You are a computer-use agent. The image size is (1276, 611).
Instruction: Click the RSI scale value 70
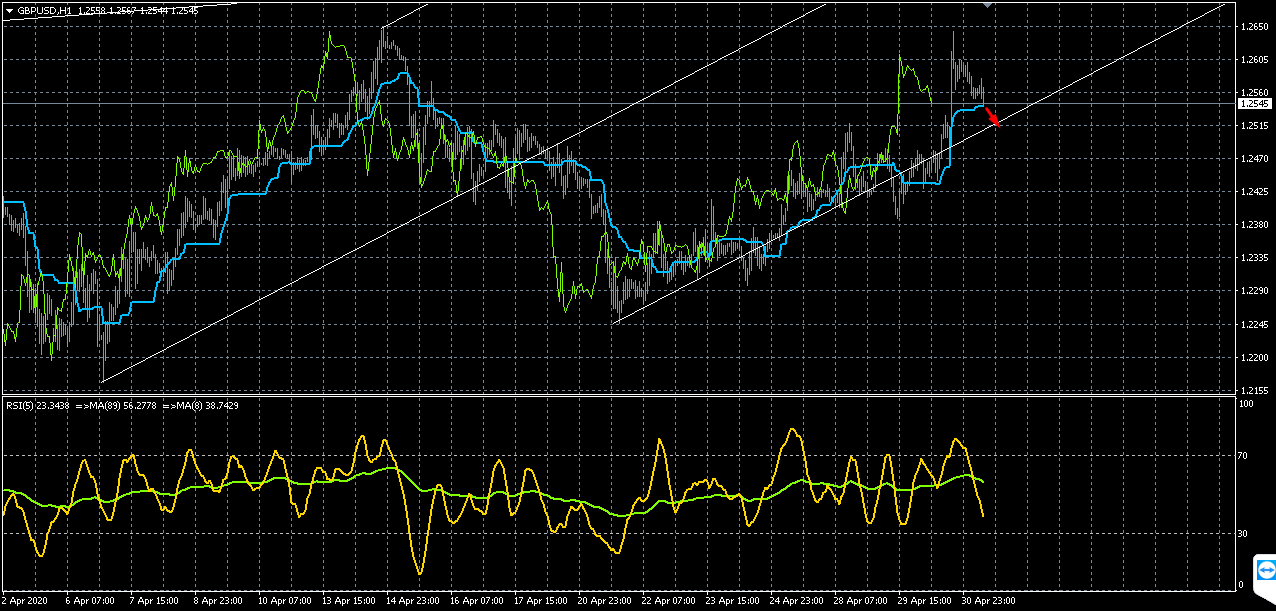[x=1244, y=455]
